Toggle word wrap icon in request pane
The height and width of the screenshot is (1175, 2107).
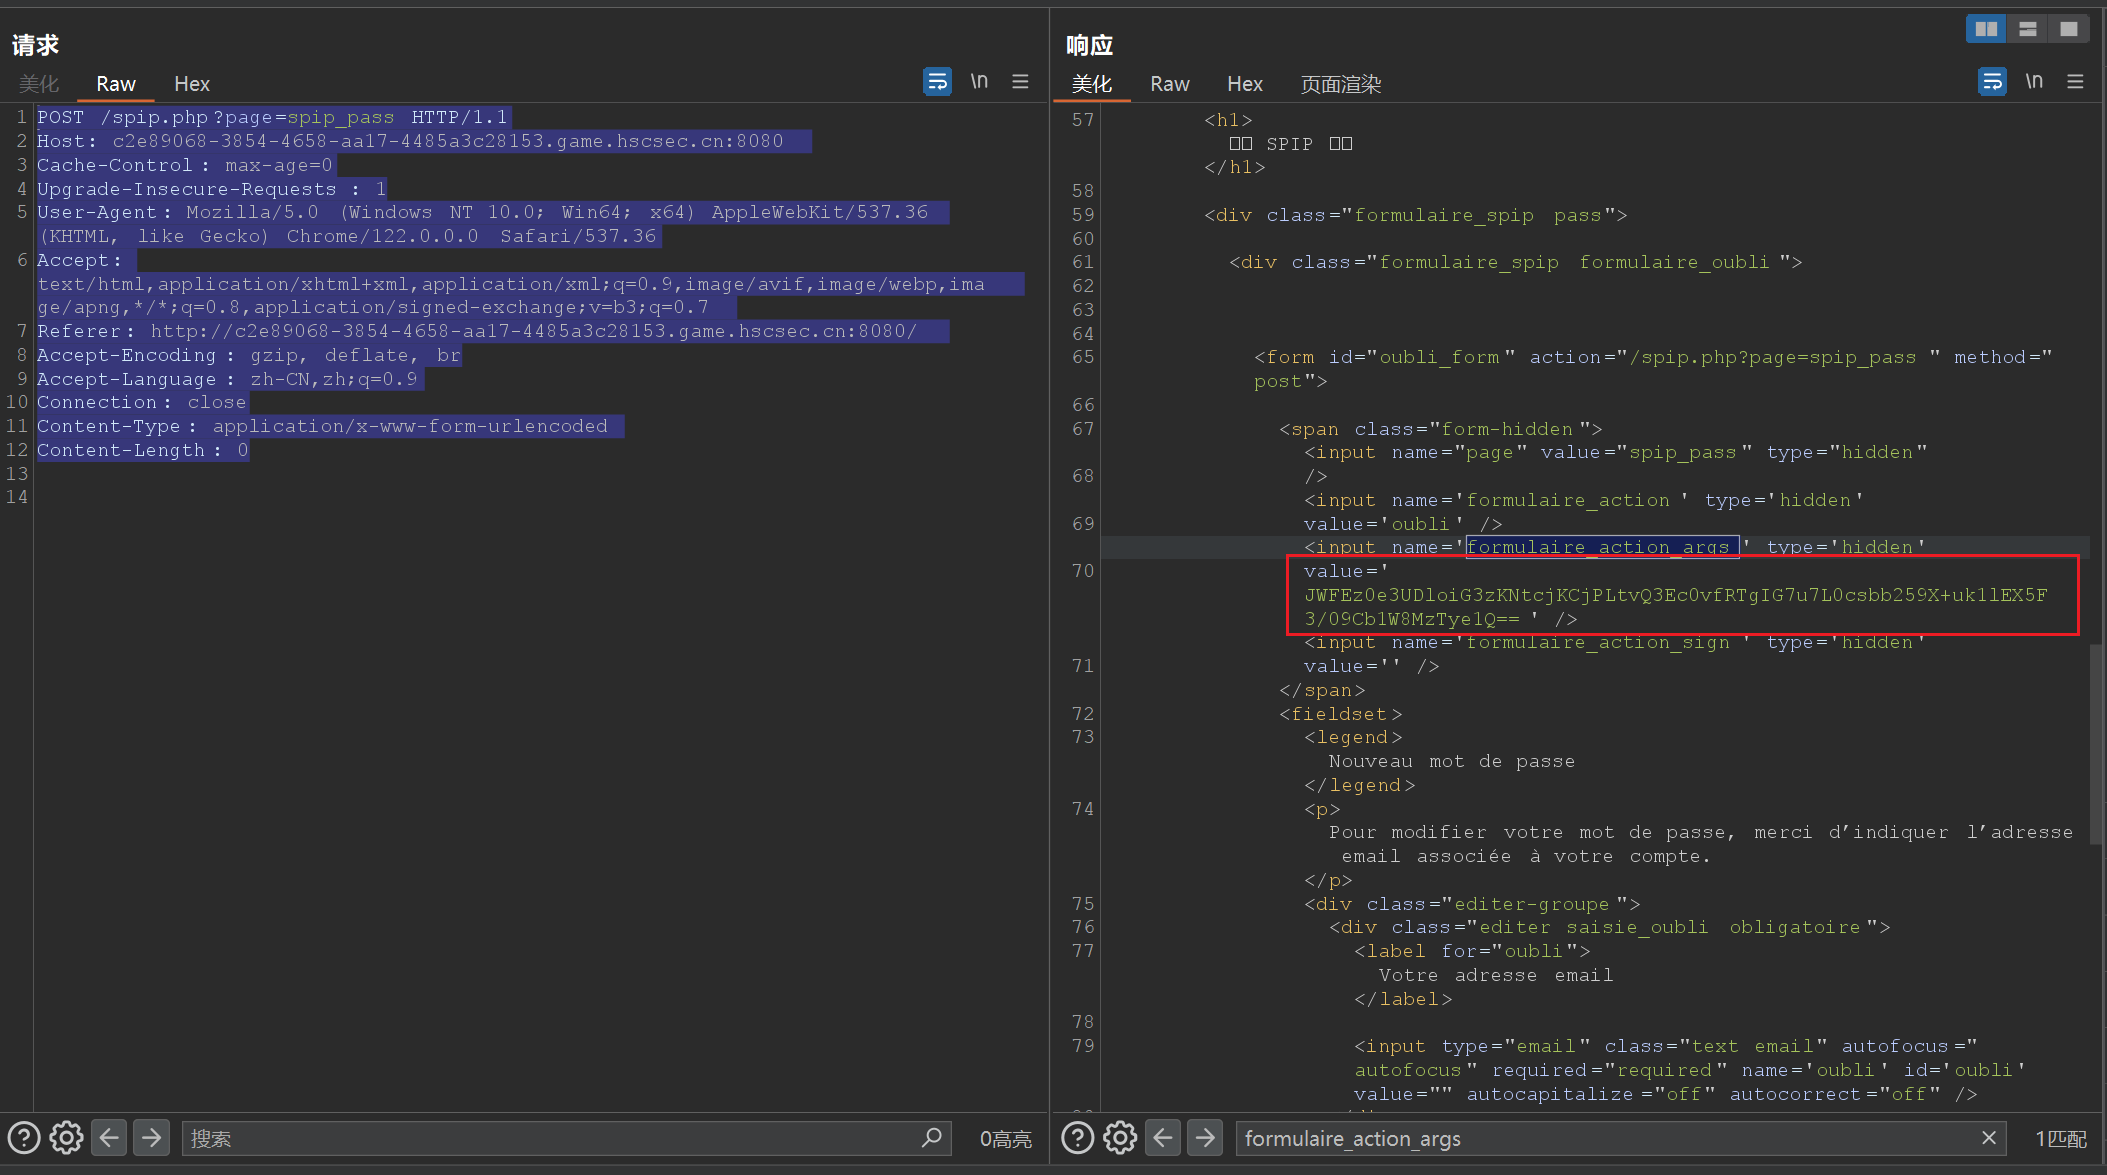pyautogui.click(x=937, y=81)
